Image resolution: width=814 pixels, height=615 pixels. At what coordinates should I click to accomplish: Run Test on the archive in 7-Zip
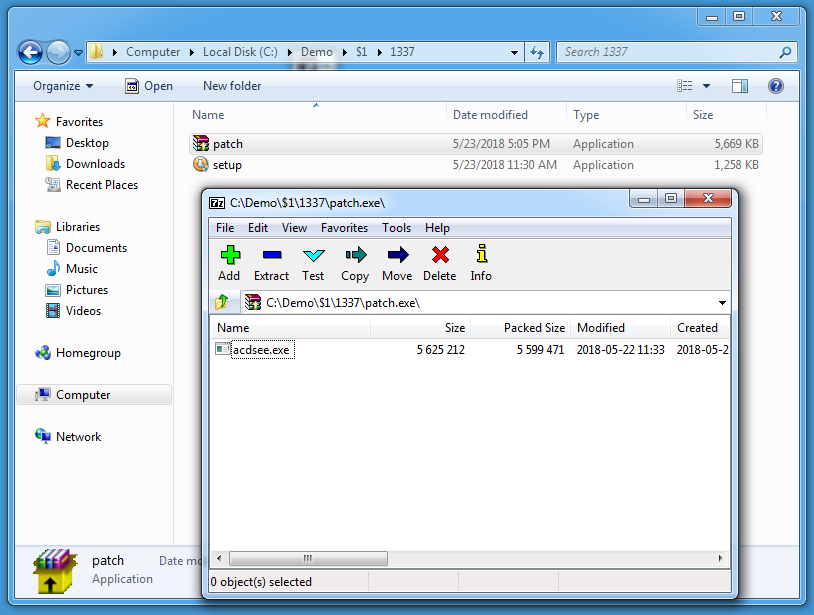coord(313,264)
